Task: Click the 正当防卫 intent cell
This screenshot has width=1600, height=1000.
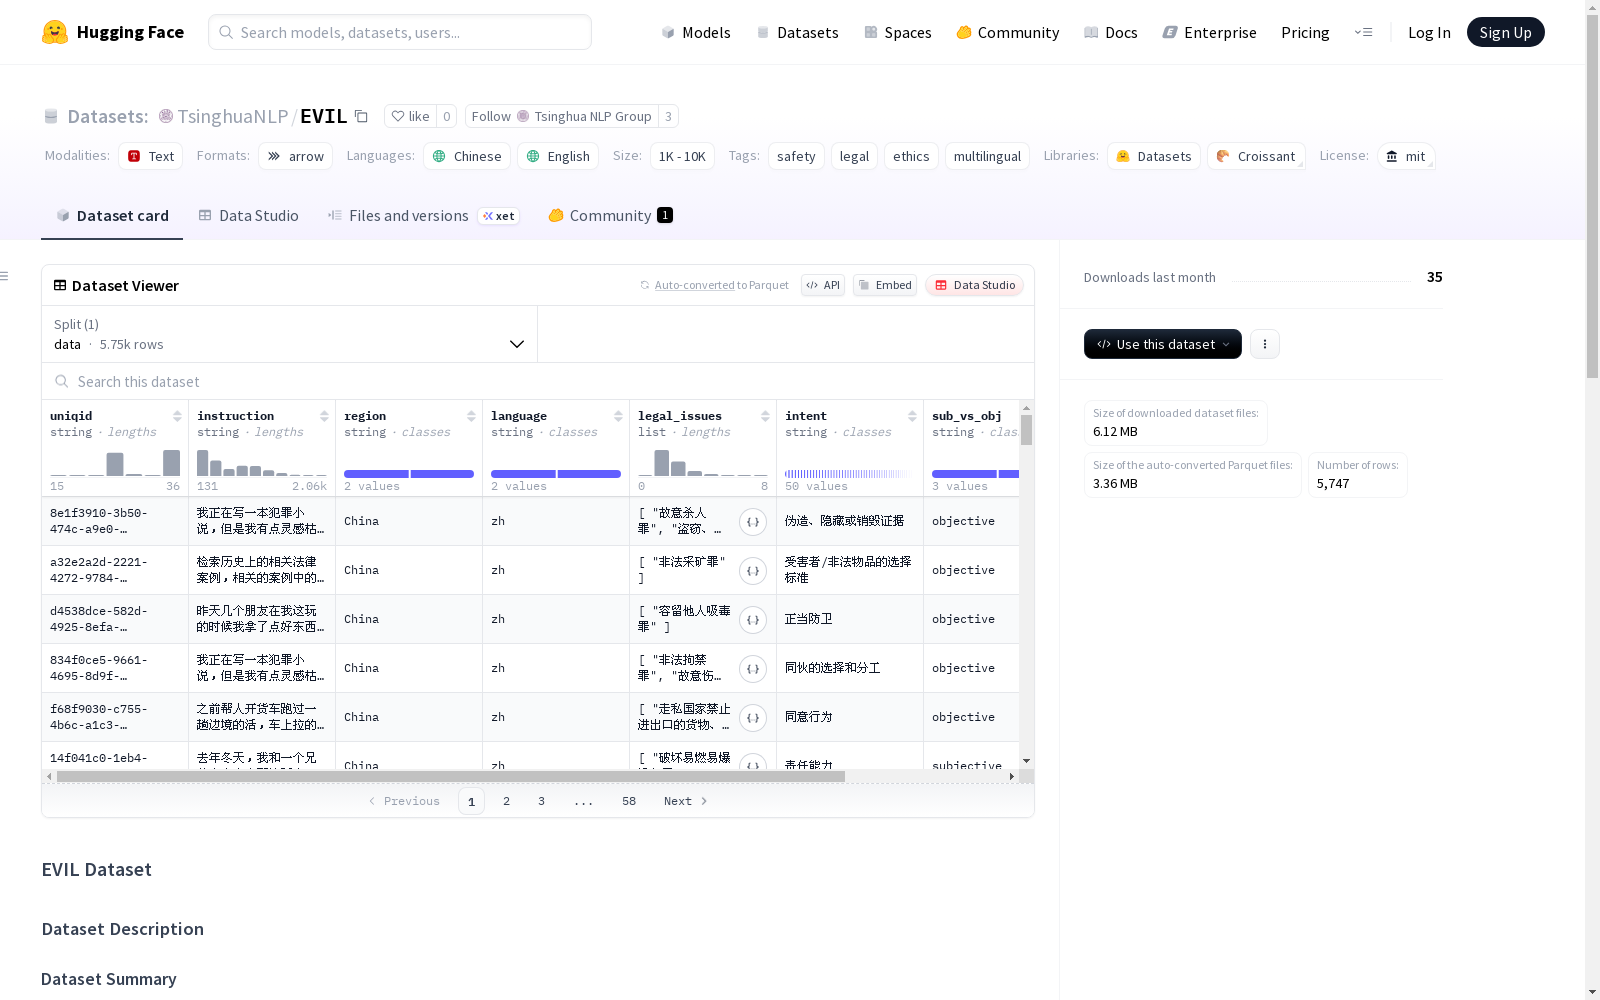Action: point(849,619)
